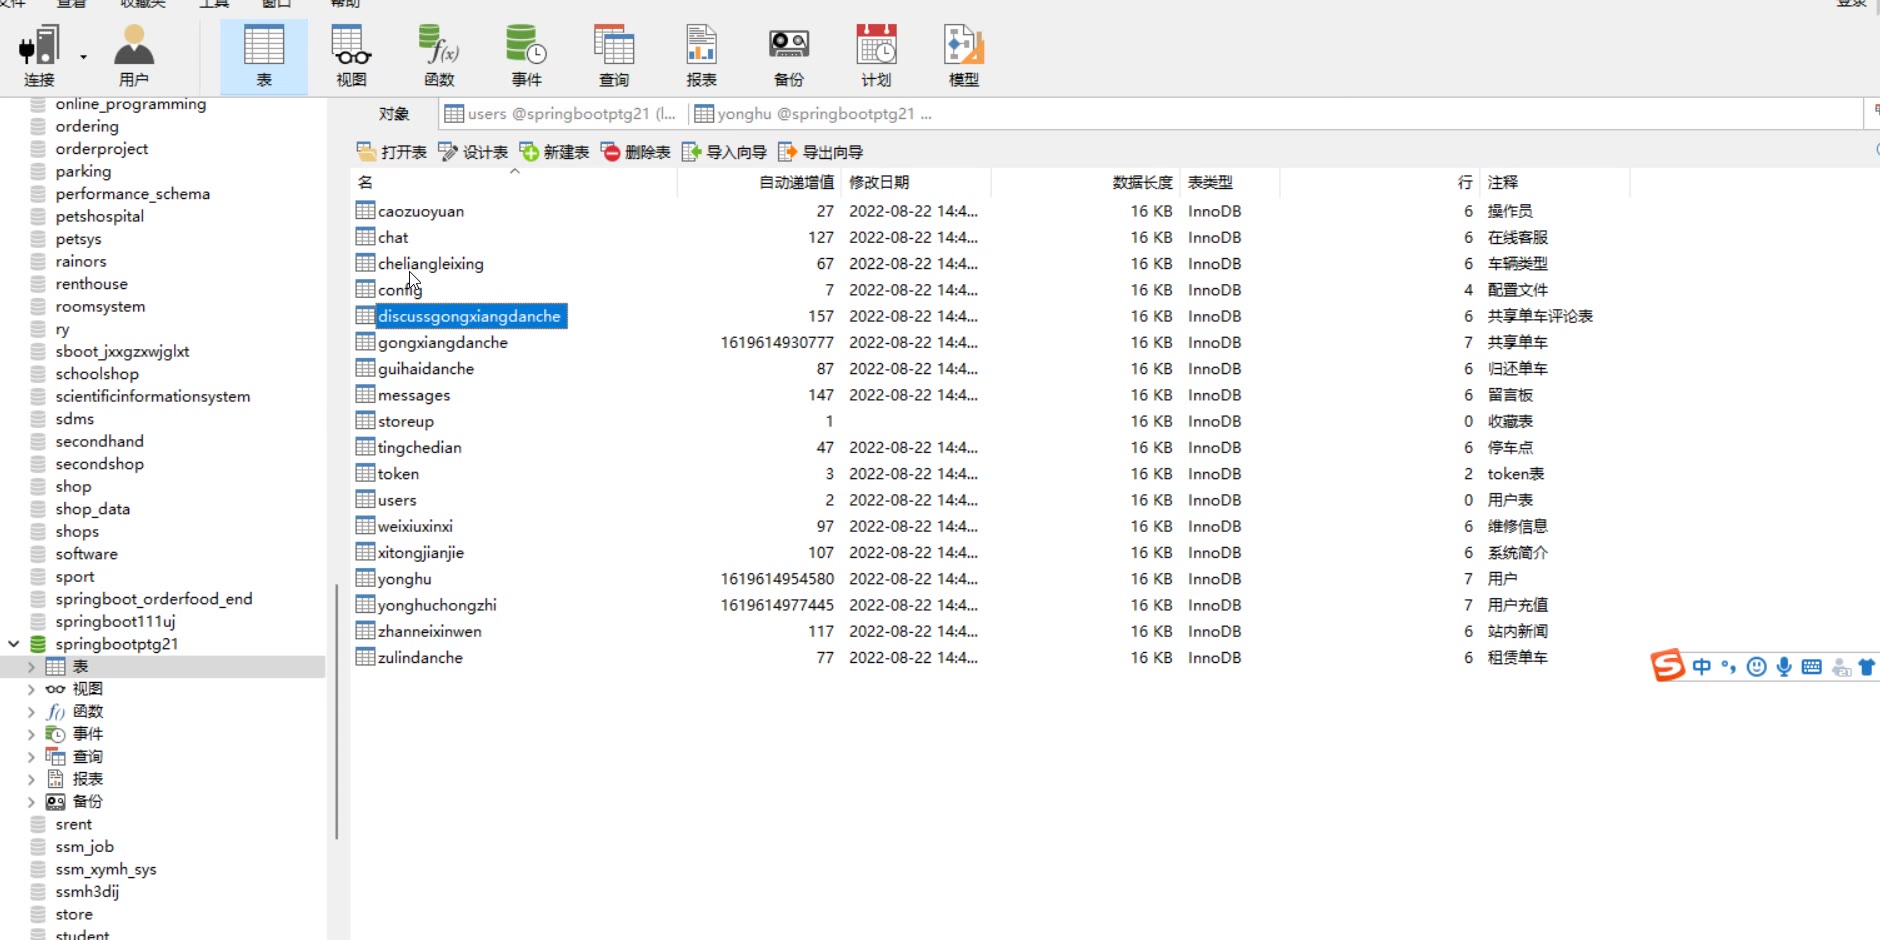1880x940 pixels.
Task: Open the 连接 dropdown arrow
Action: (83, 57)
